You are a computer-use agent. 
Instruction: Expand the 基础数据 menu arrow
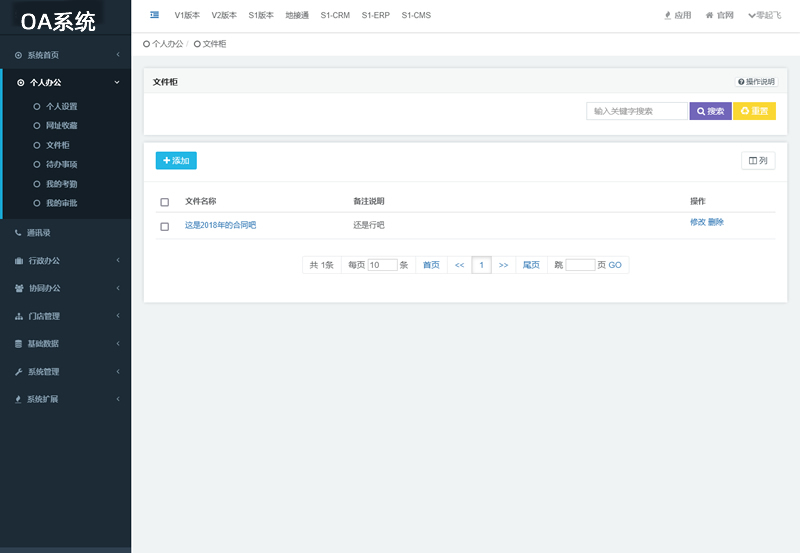coord(118,343)
